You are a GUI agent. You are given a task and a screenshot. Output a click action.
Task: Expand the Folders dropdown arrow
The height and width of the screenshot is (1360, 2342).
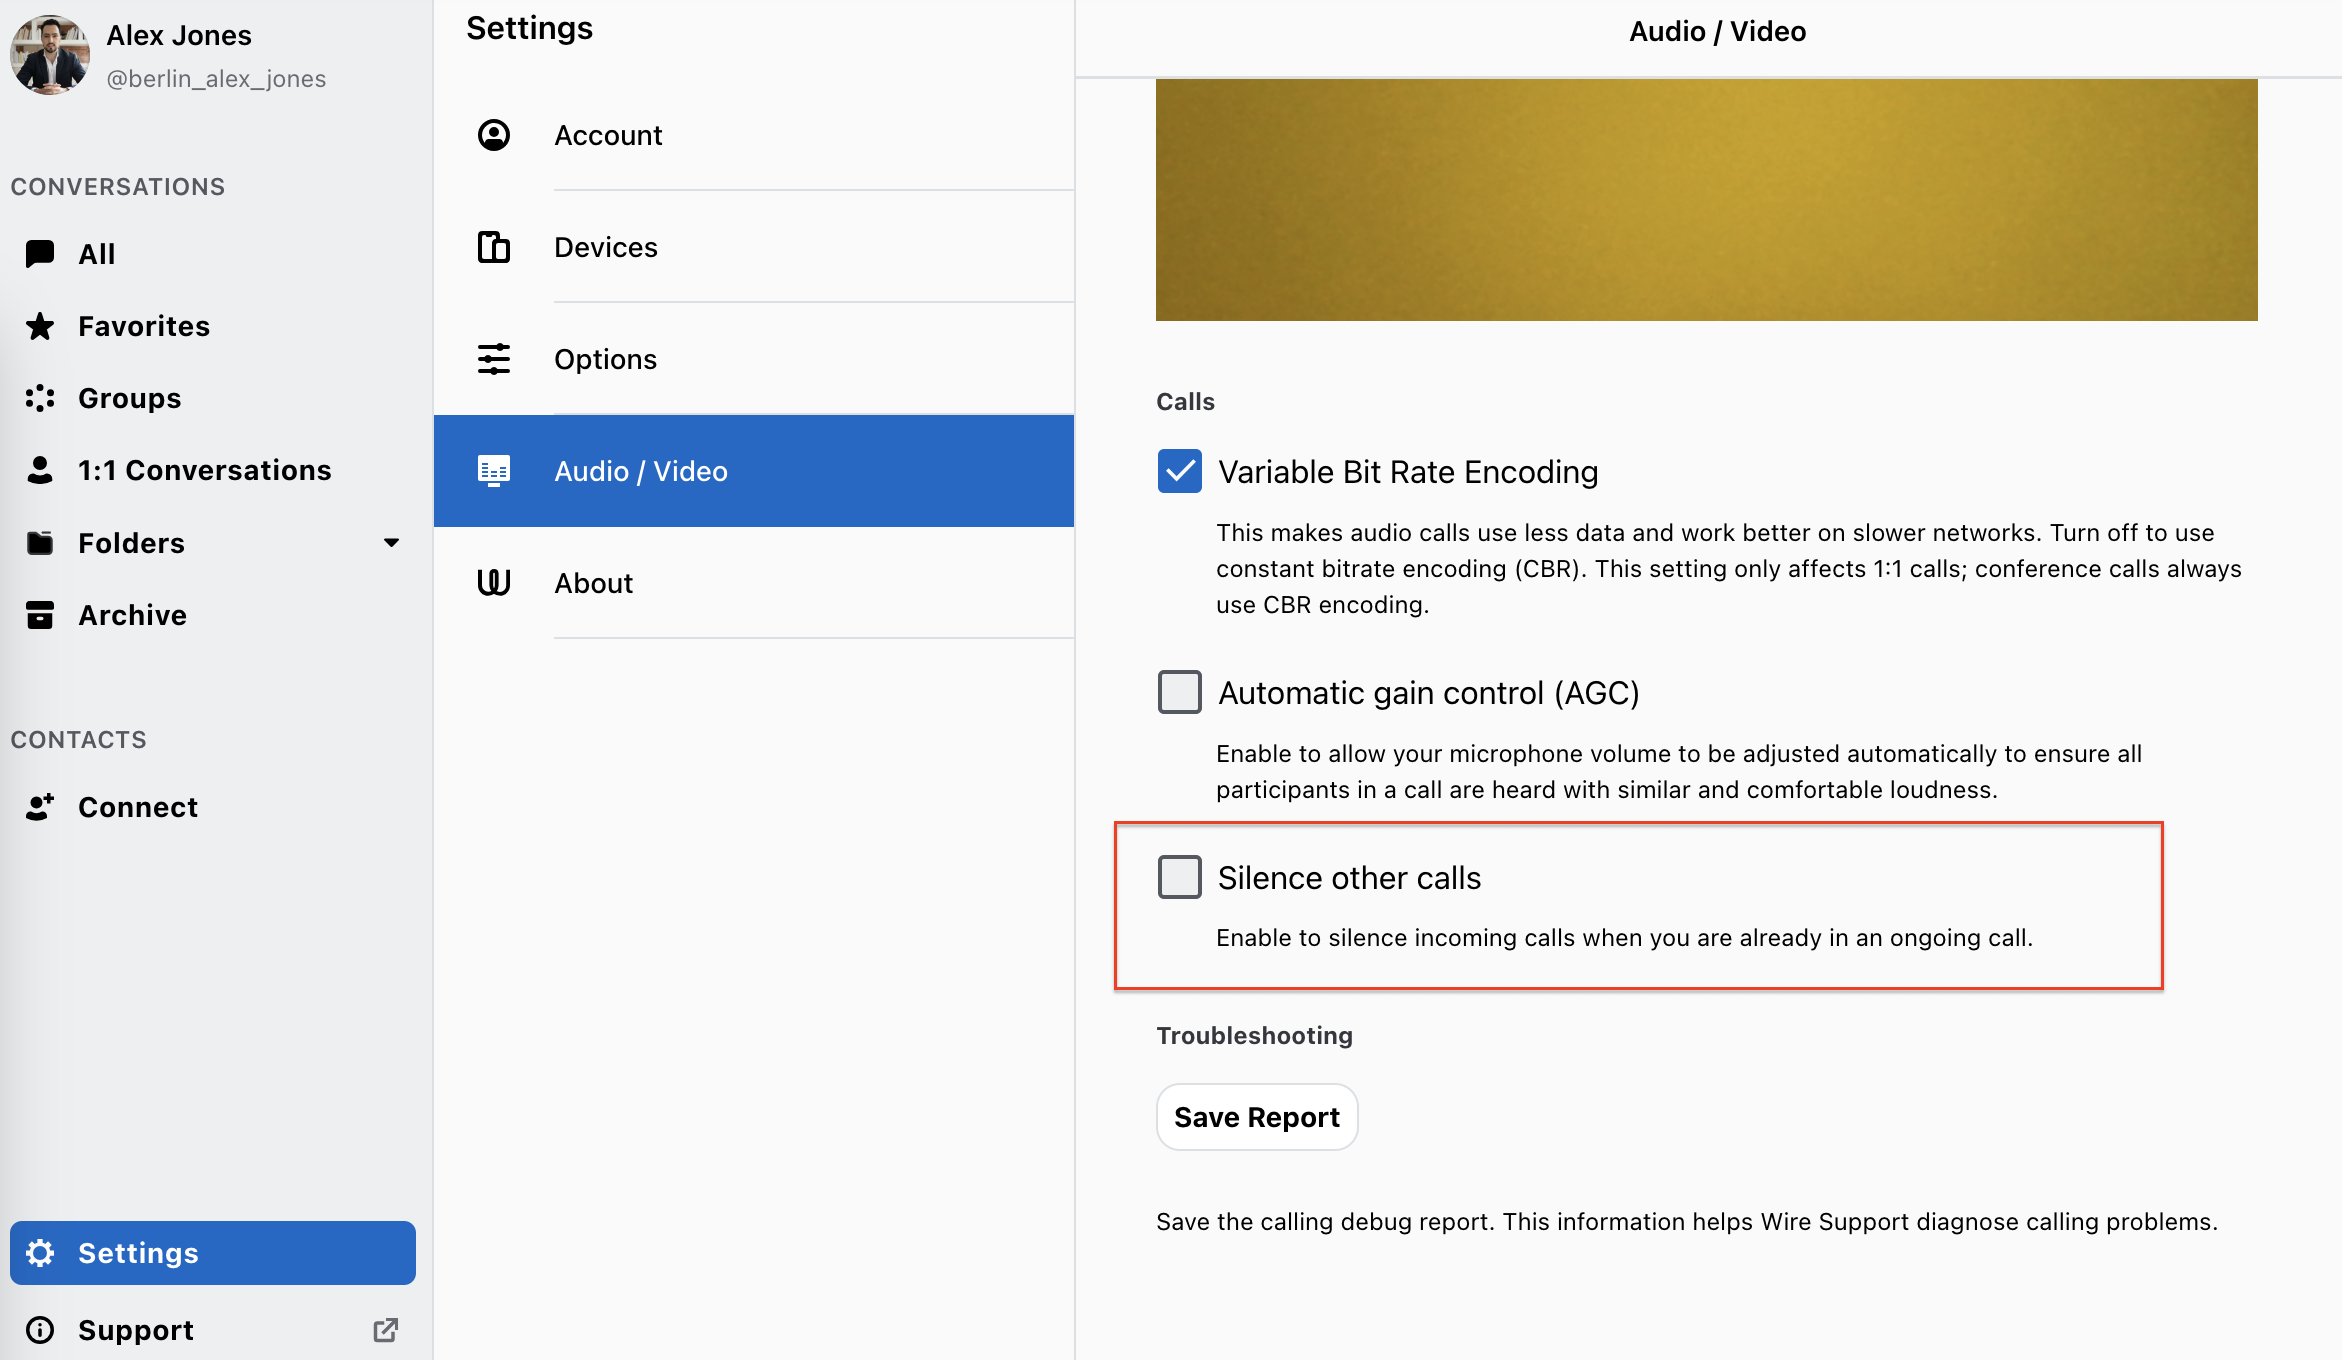point(391,543)
